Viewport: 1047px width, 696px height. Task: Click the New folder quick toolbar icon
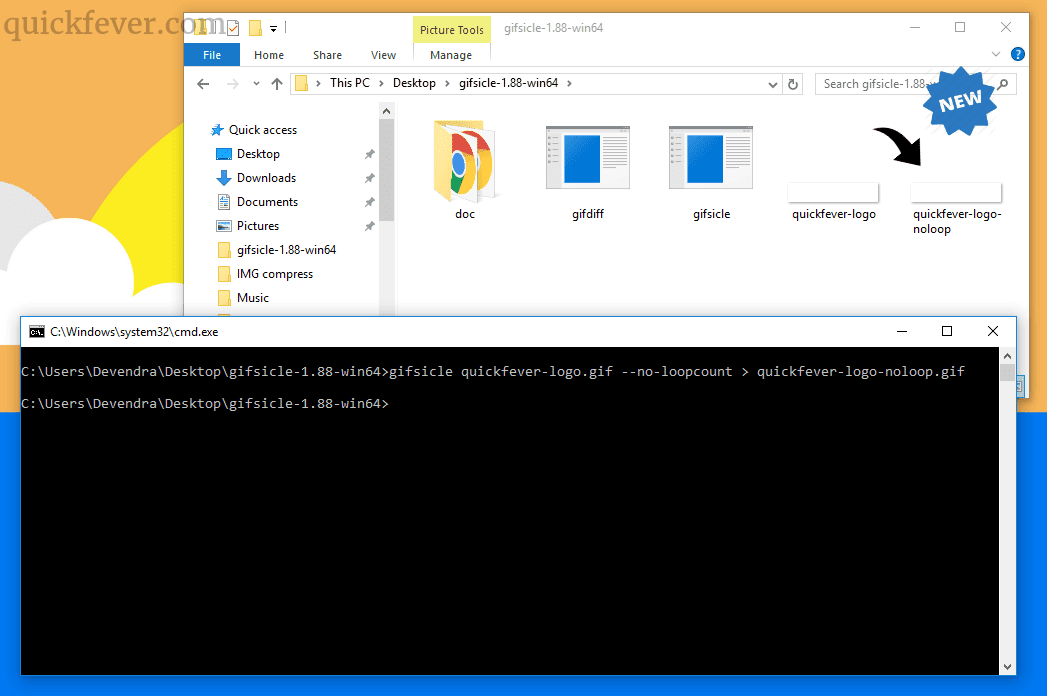point(255,28)
